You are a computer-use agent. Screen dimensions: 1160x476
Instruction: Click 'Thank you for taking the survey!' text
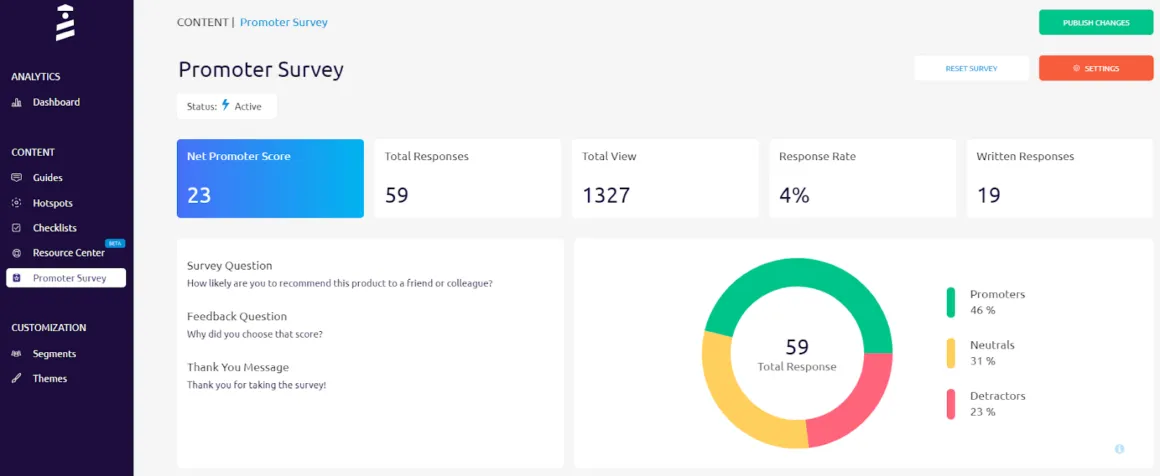256,385
